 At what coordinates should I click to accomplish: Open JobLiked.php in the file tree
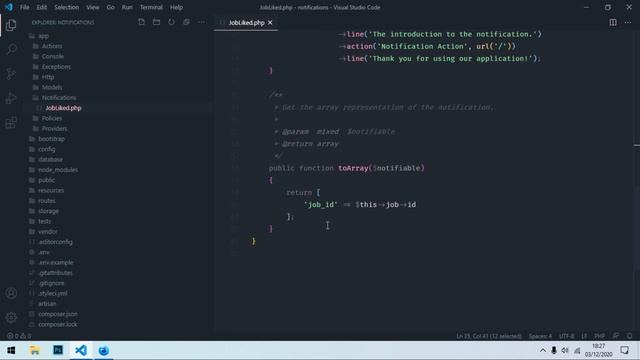[x=63, y=108]
